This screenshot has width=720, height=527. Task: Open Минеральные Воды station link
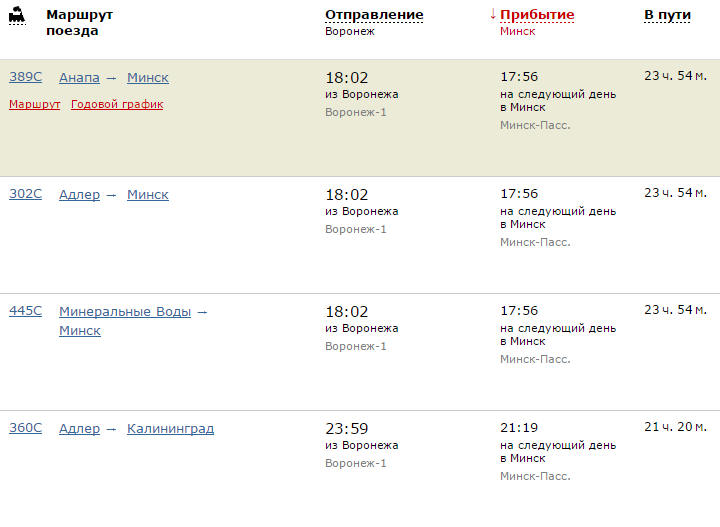coord(124,312)
